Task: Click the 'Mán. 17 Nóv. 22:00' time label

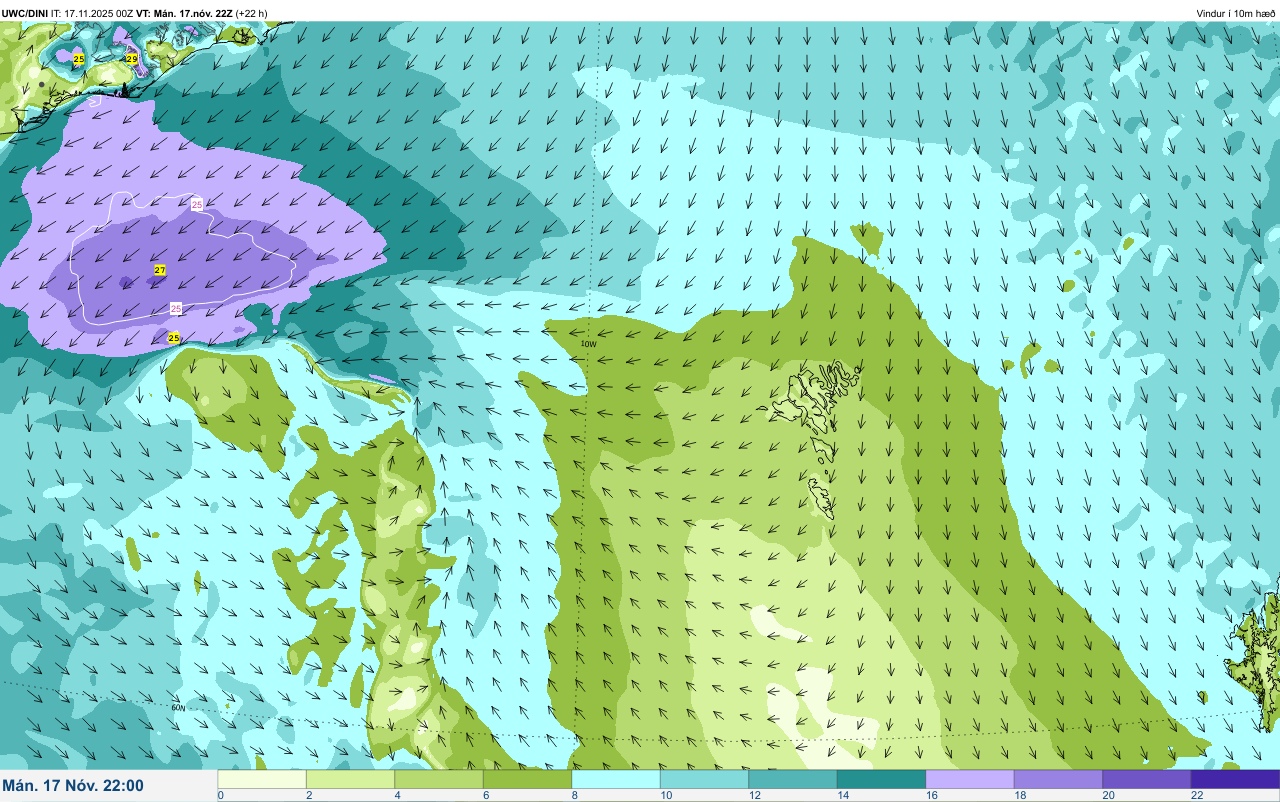Action: pos(73,786)
